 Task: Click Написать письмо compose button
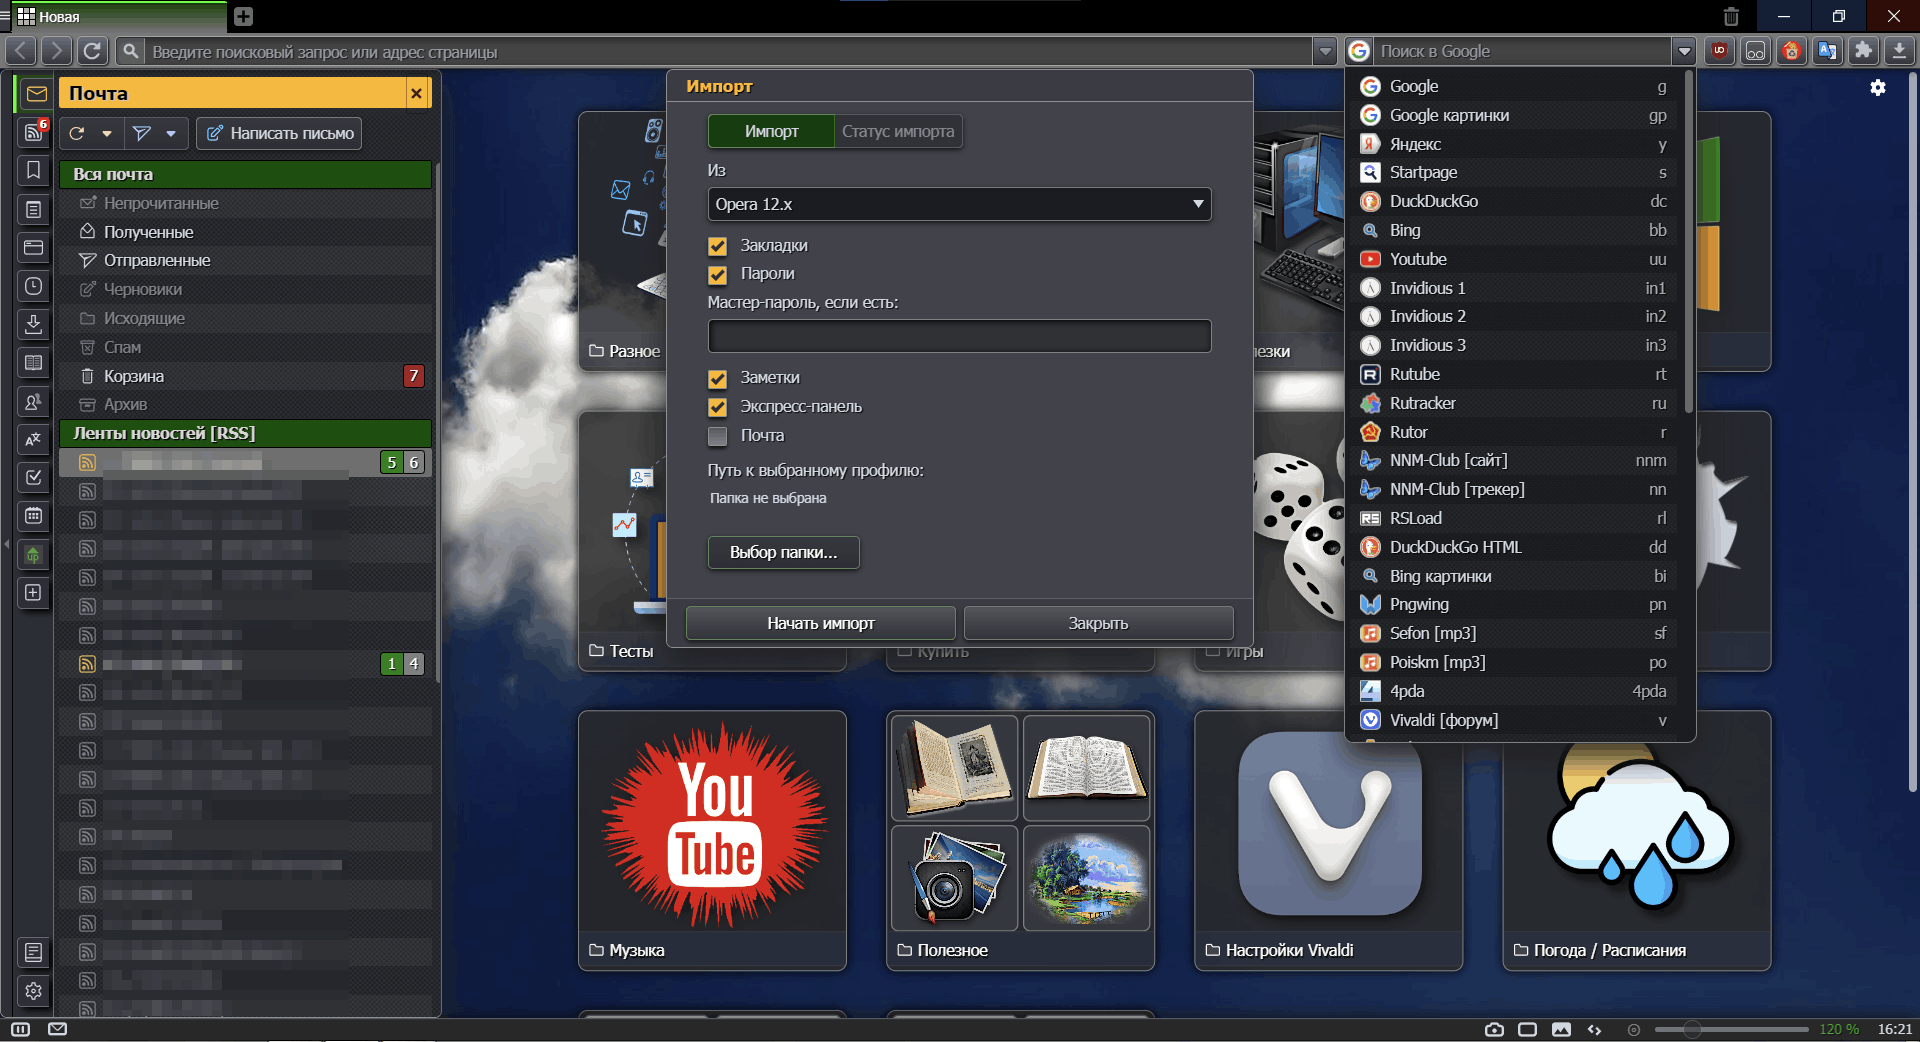coord(279,133)
